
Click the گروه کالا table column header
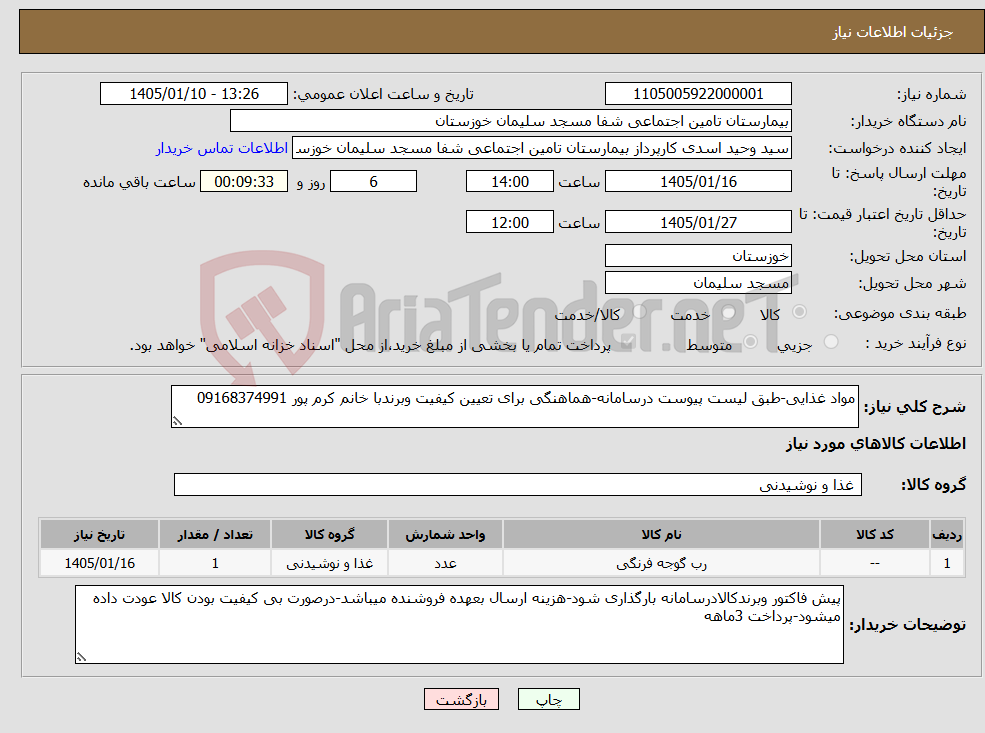click(x=330, y=535)
